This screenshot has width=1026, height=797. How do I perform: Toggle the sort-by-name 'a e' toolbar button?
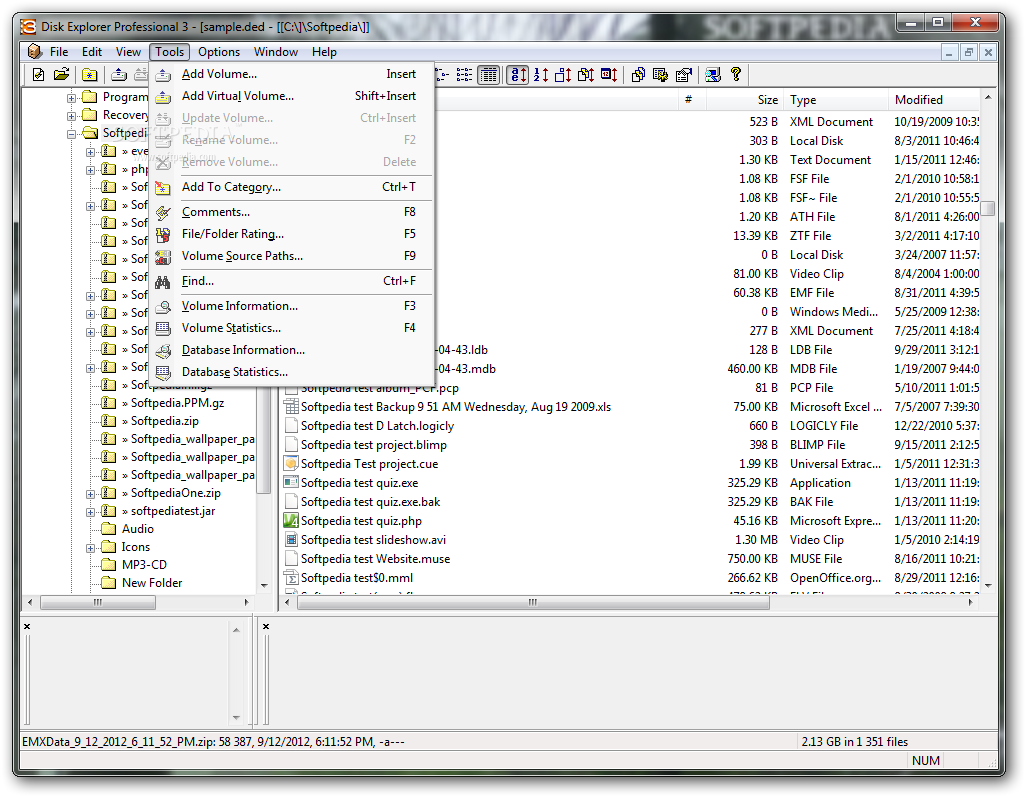[518, 75]
